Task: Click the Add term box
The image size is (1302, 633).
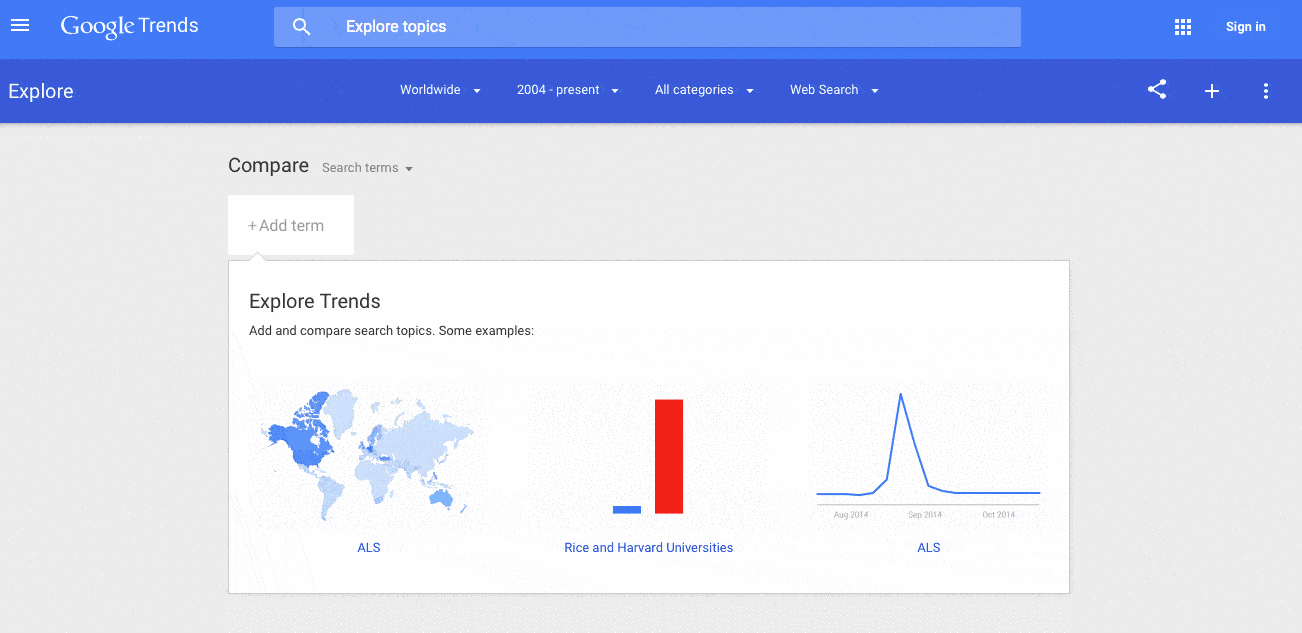Action: click(x=291, y=225)
